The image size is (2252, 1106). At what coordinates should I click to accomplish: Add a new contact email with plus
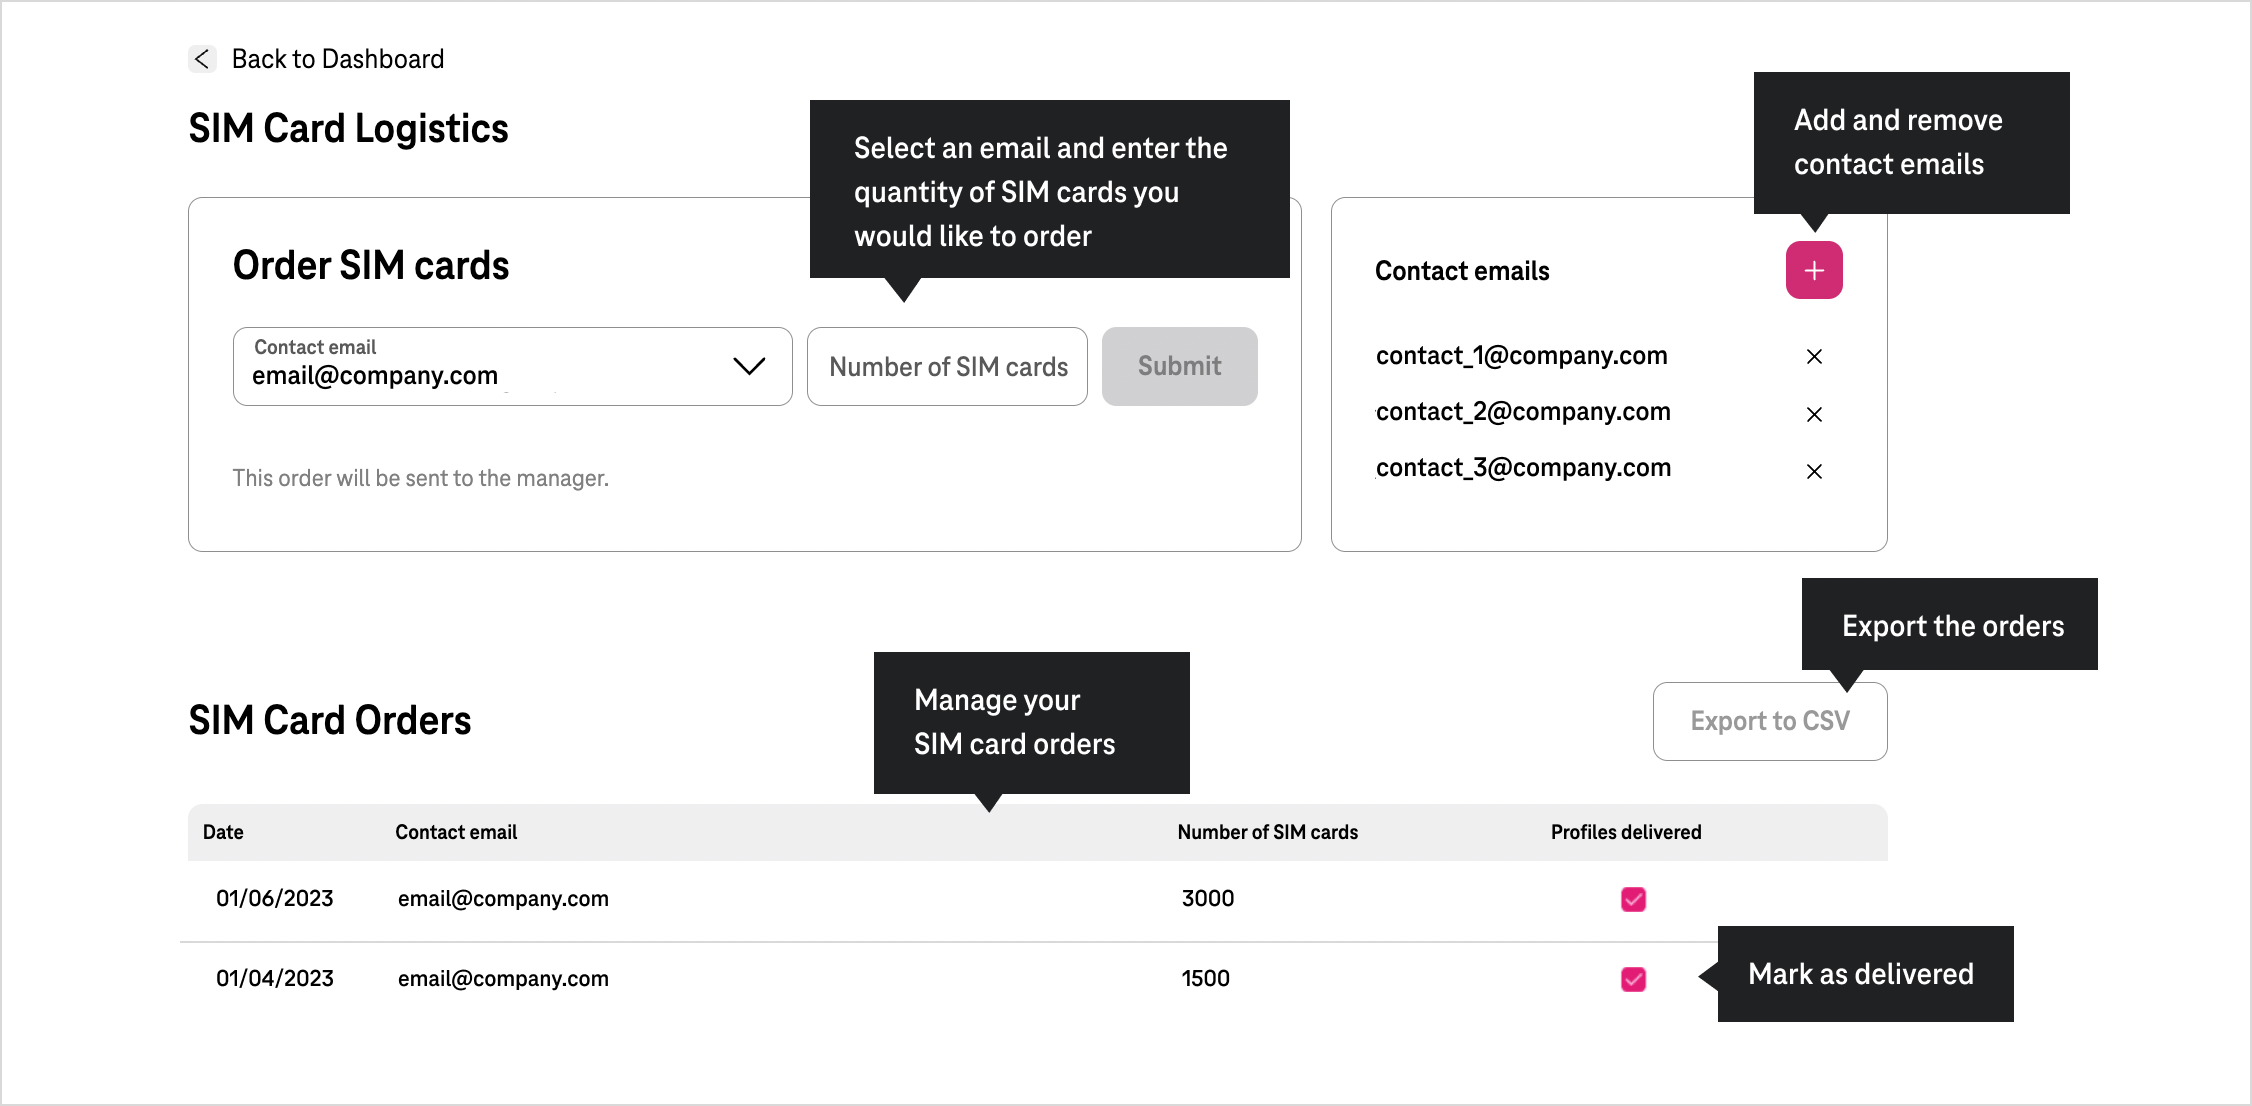1813,270
